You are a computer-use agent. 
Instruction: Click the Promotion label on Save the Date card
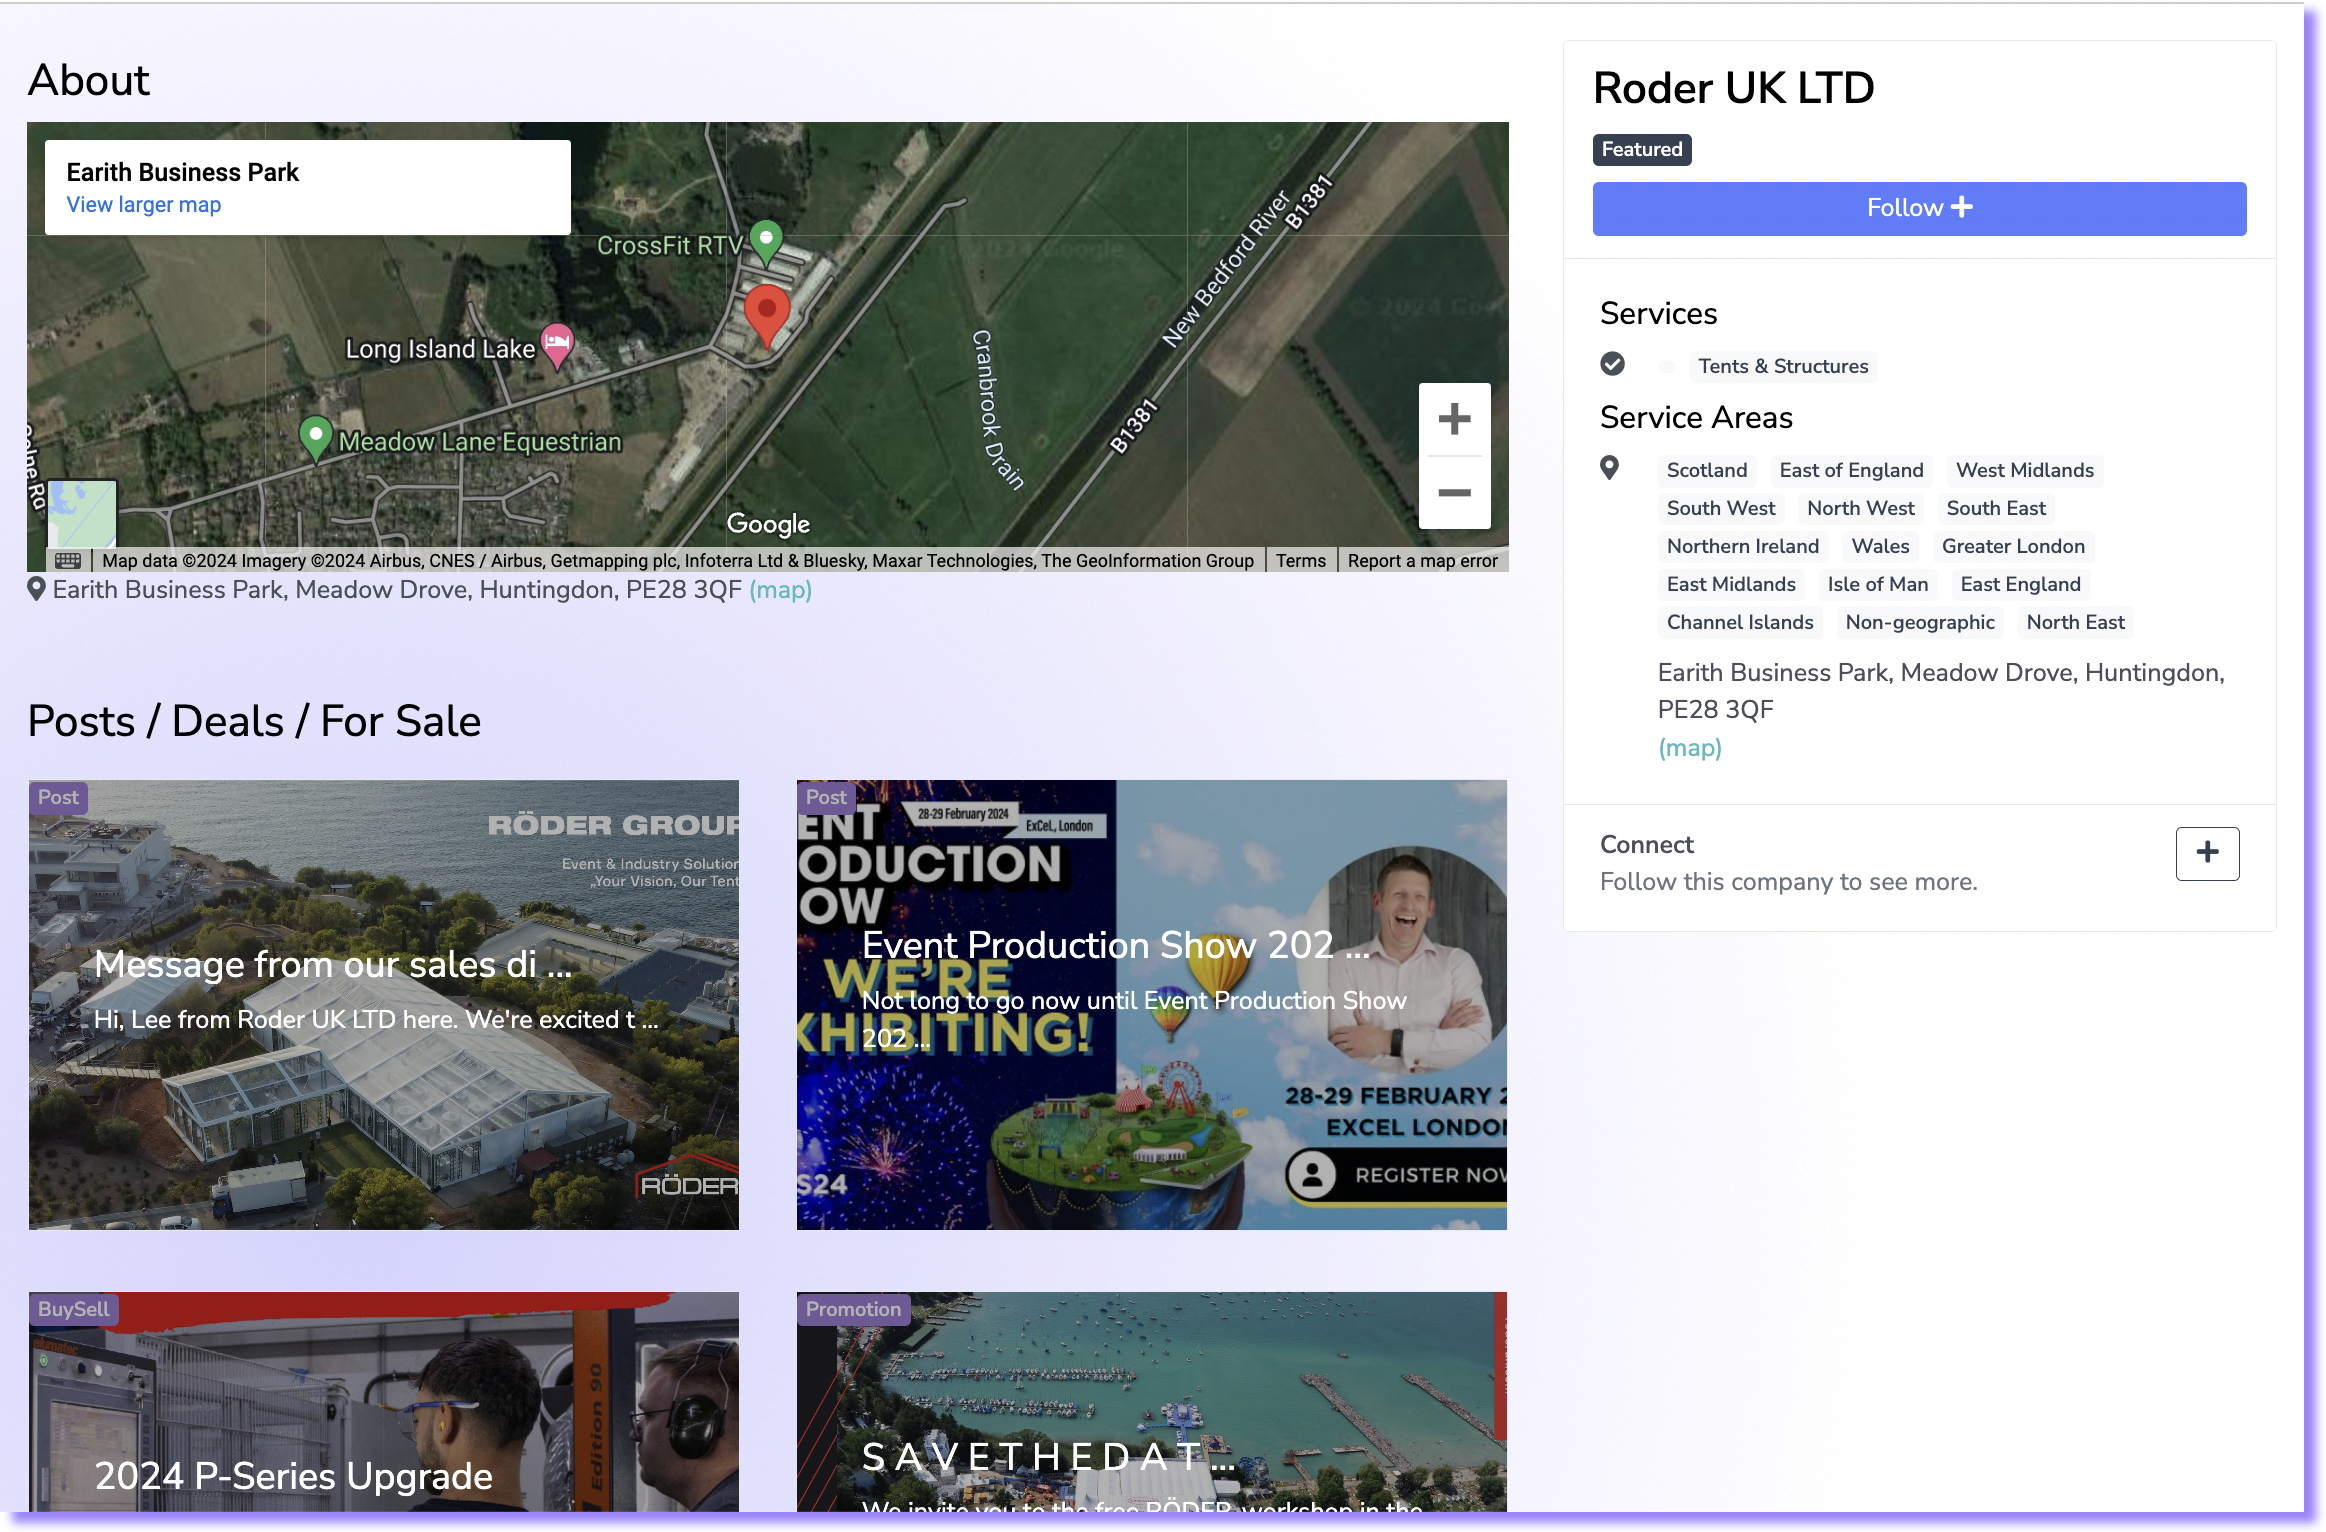853,1309
